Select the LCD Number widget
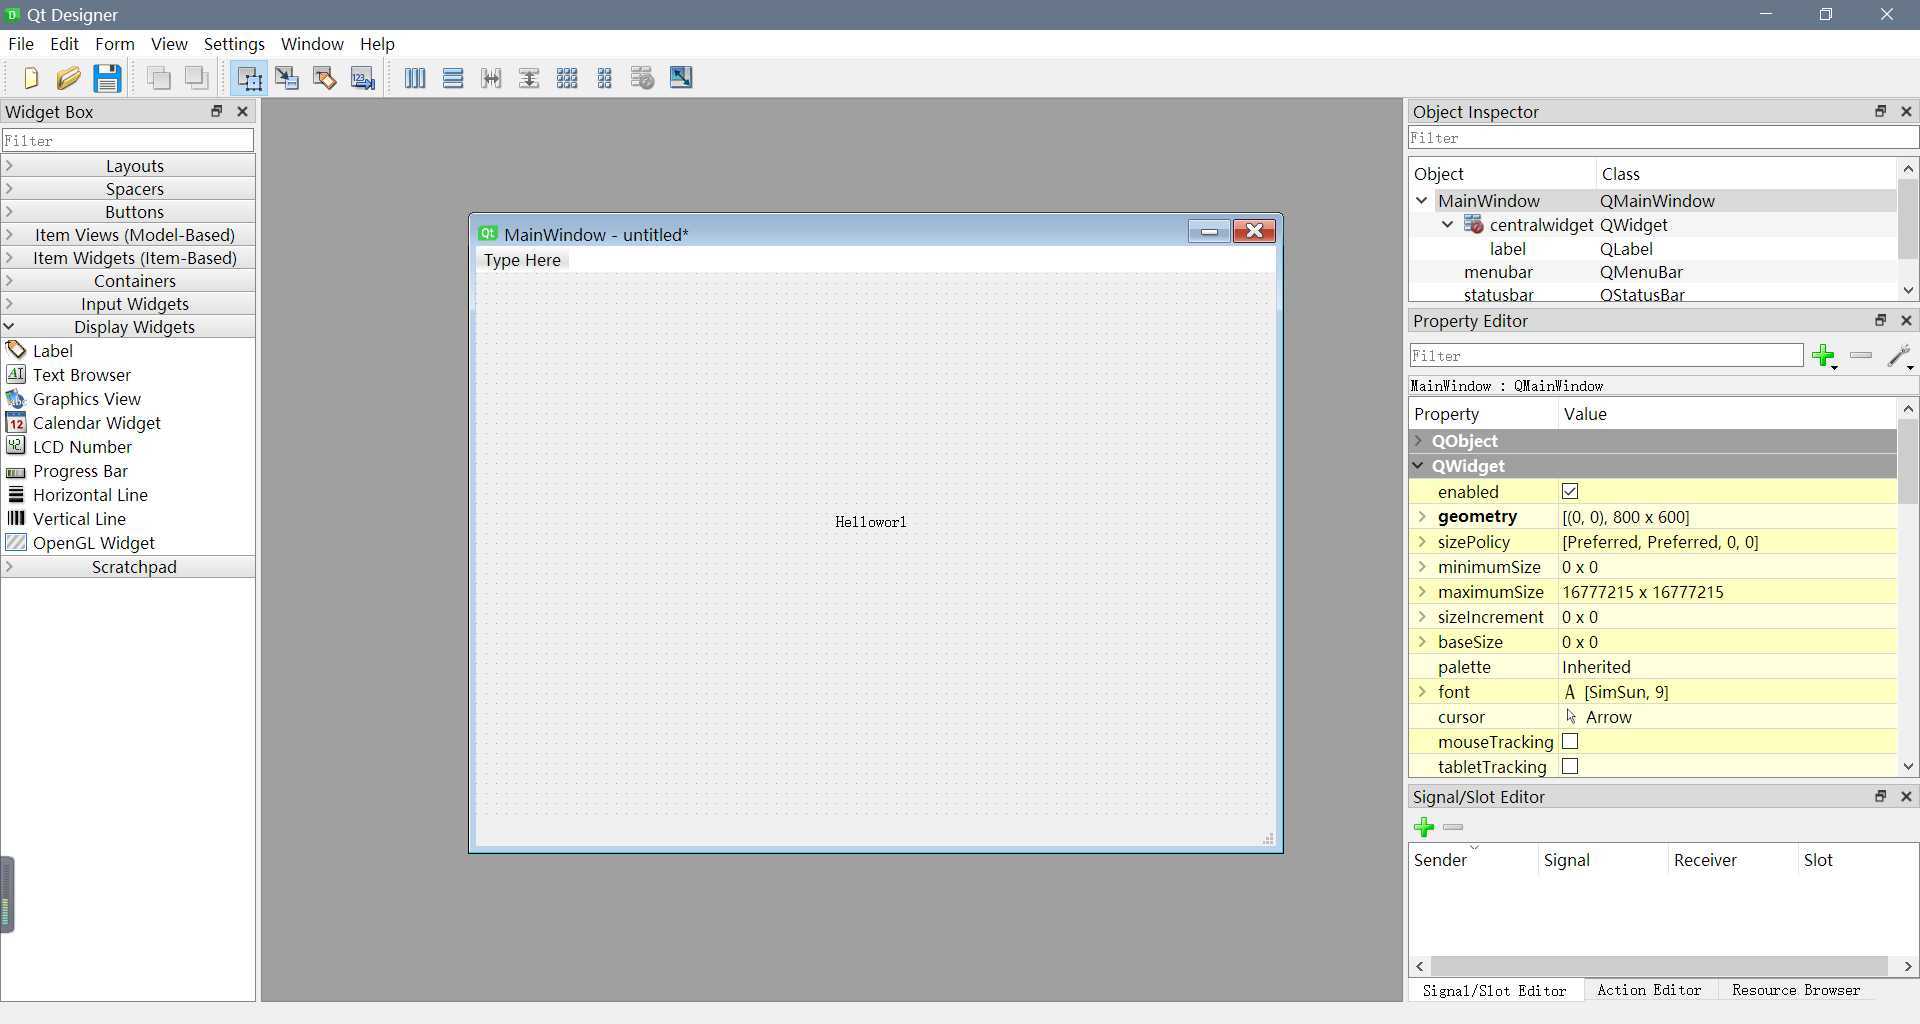This screenshot has height=1024, width=1920. click(x=82, y=447)
